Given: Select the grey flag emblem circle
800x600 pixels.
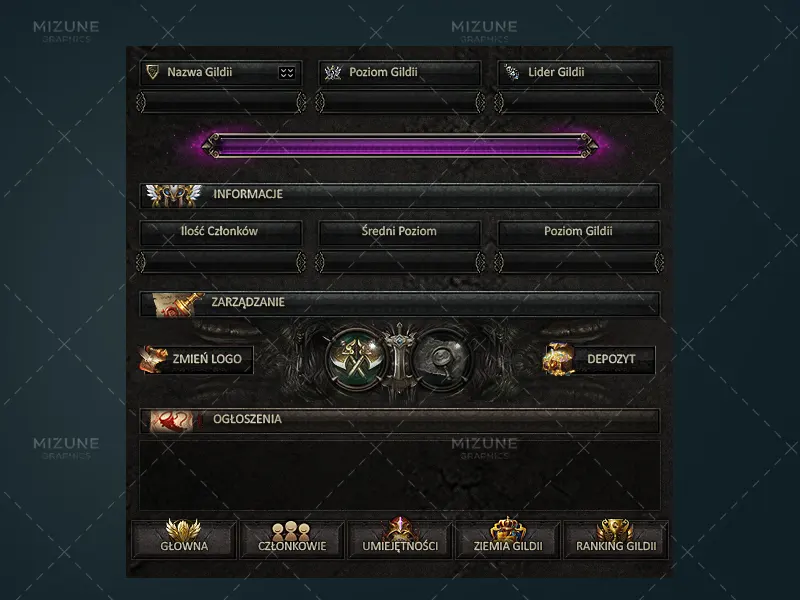Looking at the screenshot, I should point(441,359).
